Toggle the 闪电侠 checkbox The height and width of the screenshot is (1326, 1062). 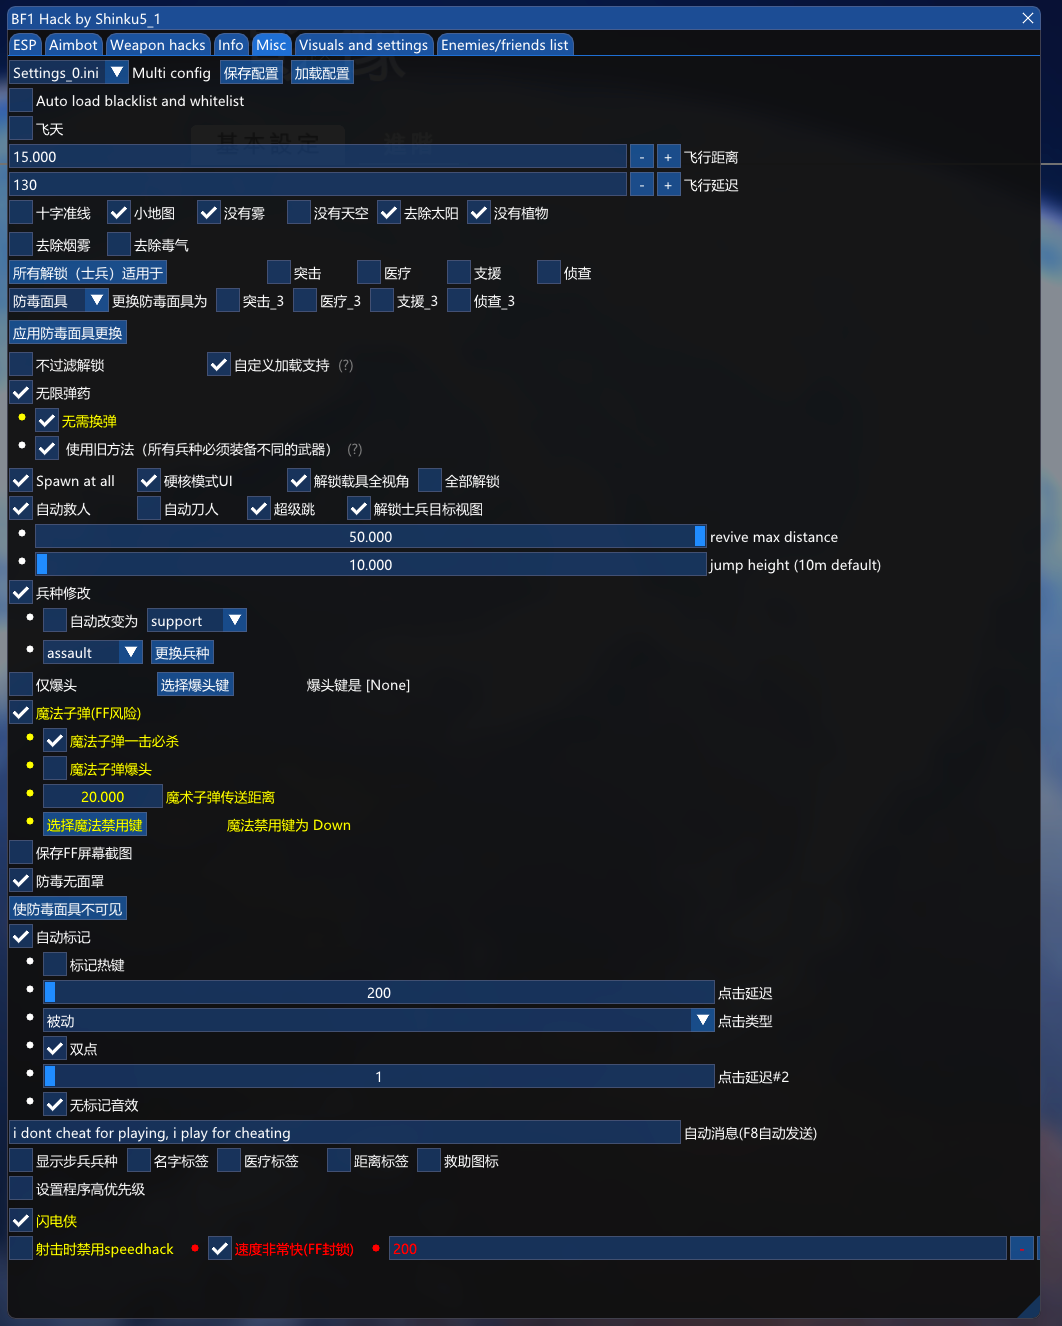click(21, 1221)
